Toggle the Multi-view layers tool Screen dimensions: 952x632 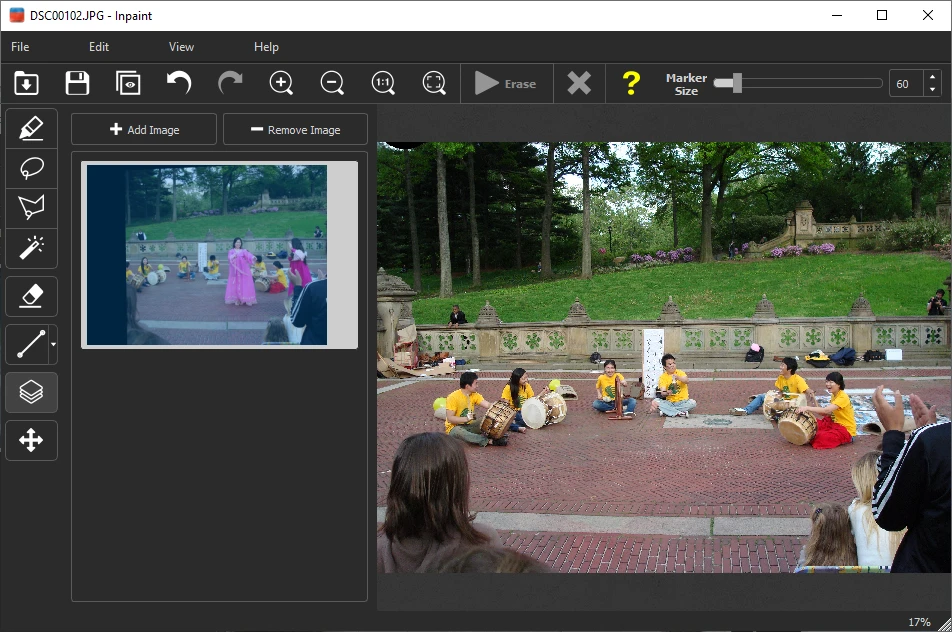click(x=31, y=392)
